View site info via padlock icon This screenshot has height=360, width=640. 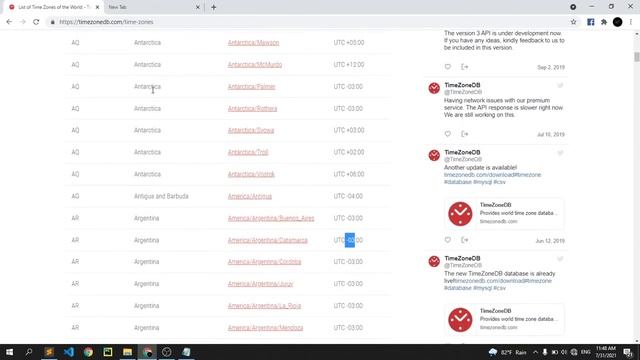point(52,22)
